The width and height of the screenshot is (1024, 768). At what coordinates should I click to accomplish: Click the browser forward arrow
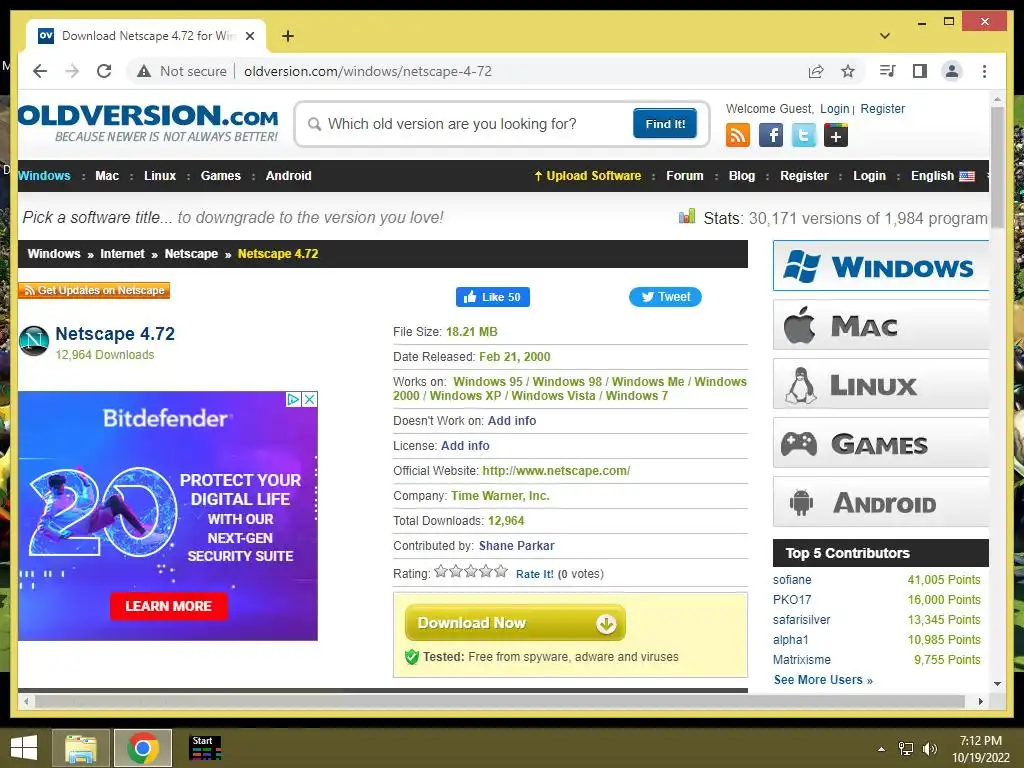72,71
